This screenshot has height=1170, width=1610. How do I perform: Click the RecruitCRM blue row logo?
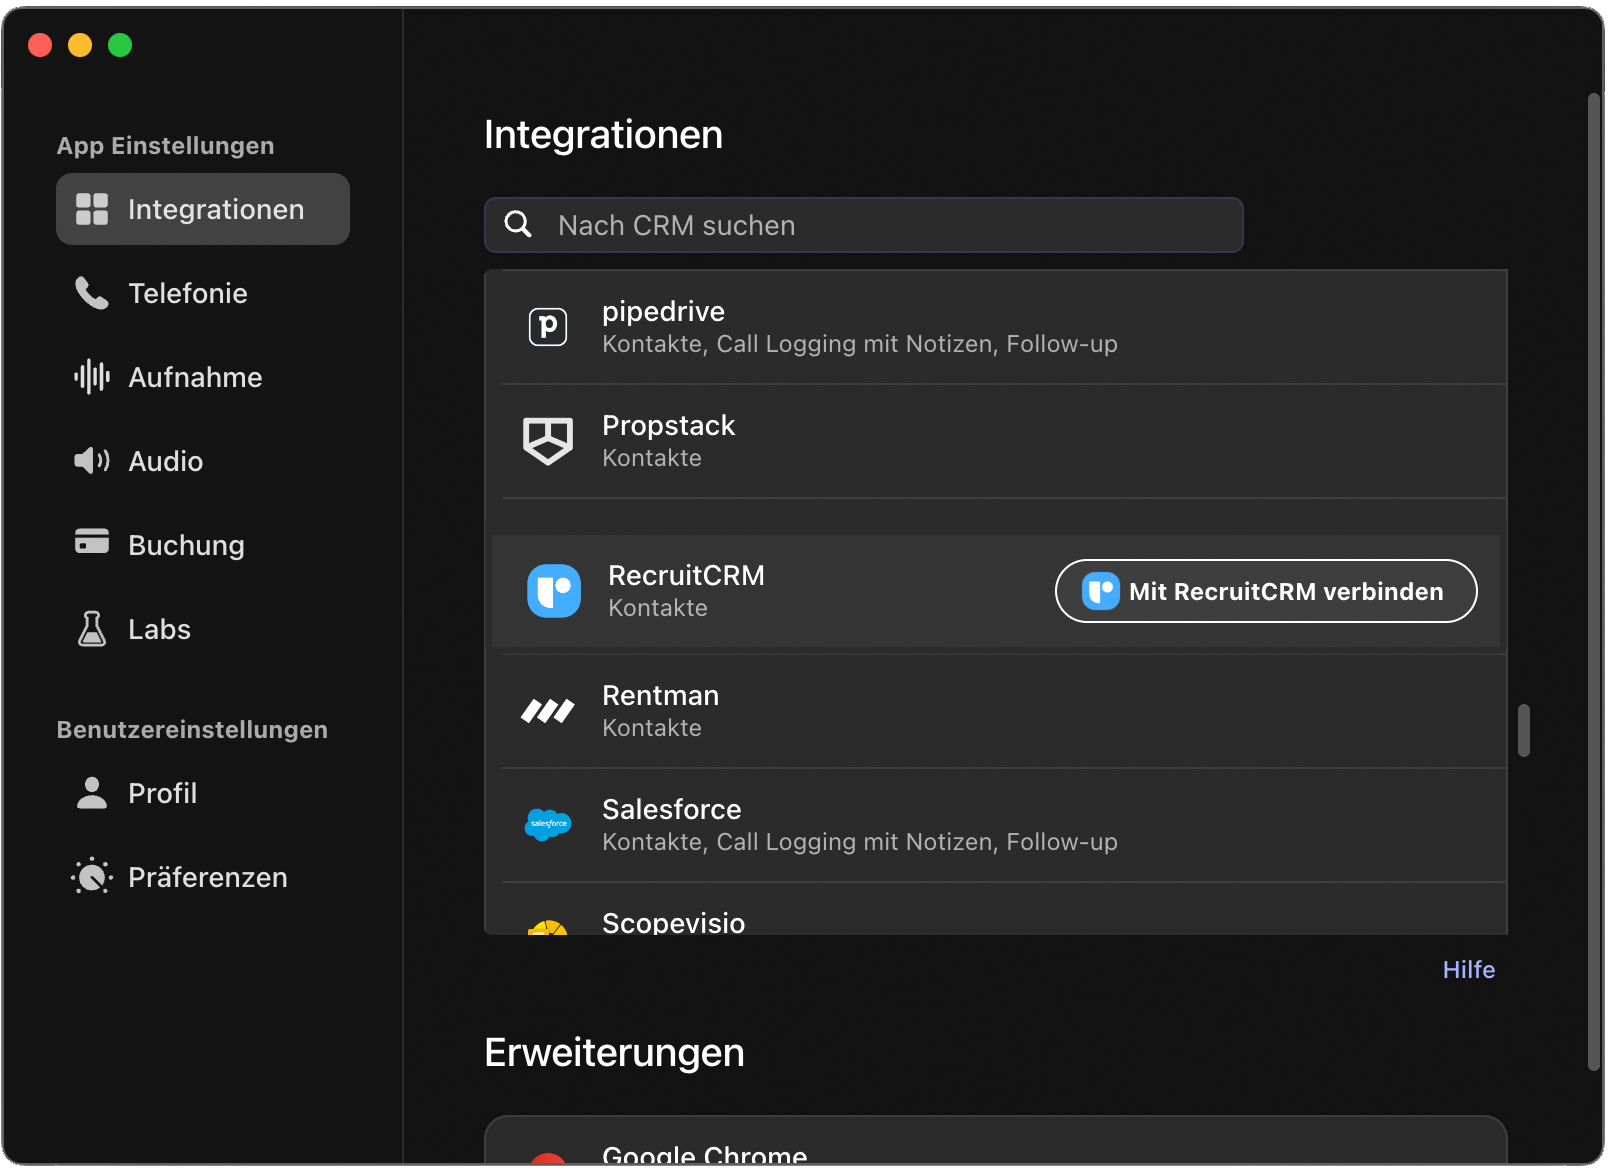(x=554, y=591)
